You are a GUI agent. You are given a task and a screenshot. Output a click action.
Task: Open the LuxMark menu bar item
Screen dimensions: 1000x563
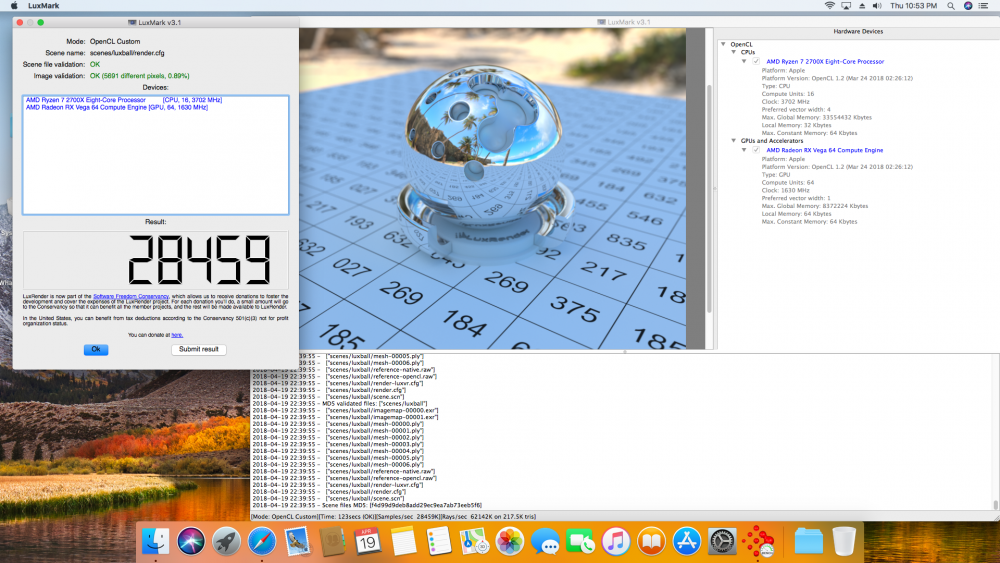click(x=43, y=6)
